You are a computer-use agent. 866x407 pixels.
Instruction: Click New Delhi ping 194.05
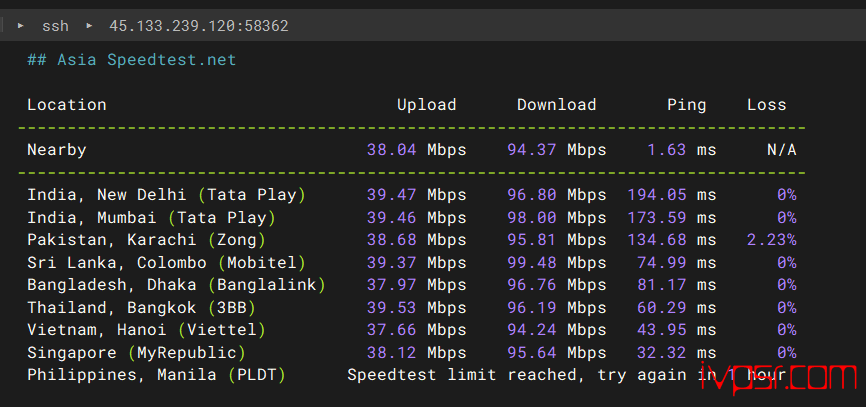[x=657, y=195]
